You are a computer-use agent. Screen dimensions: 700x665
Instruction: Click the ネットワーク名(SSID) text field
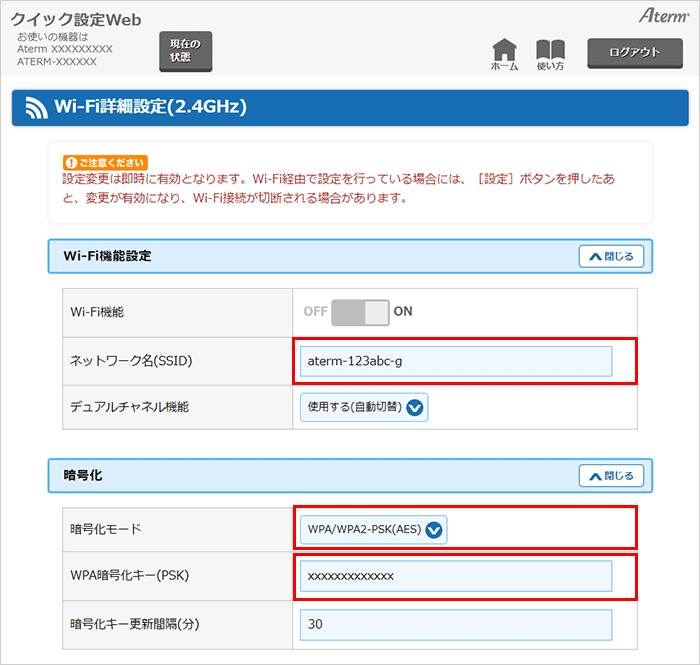point(456,361)
